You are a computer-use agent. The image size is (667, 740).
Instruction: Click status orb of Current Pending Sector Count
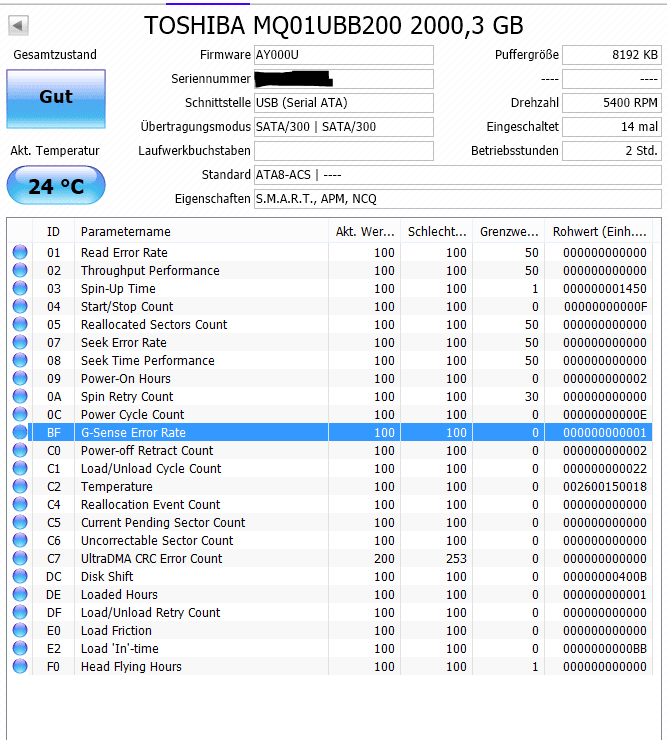point(20,522)
